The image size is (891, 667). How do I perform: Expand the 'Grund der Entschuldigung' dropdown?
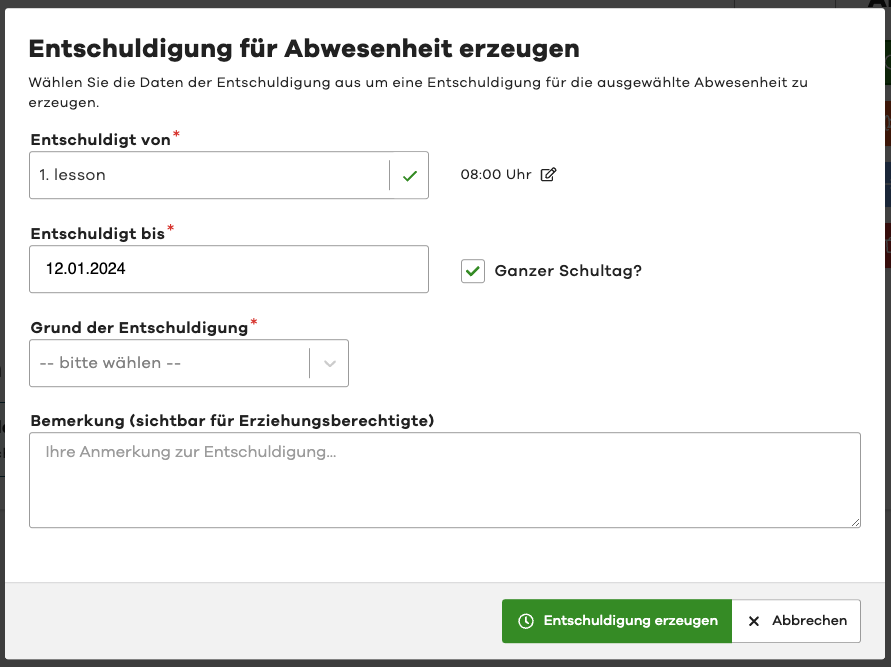click(189, 363)
